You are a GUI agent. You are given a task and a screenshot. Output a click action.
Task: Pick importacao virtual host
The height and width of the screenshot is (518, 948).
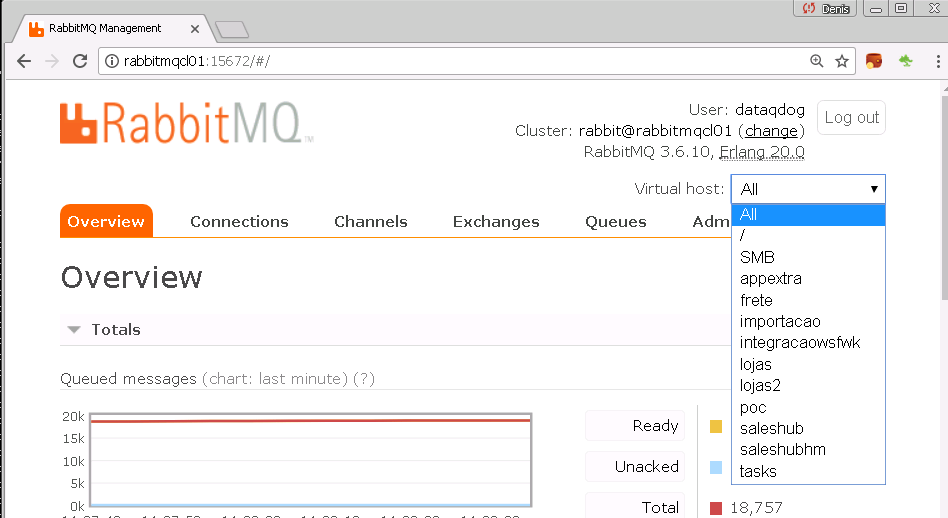(808, 322)
